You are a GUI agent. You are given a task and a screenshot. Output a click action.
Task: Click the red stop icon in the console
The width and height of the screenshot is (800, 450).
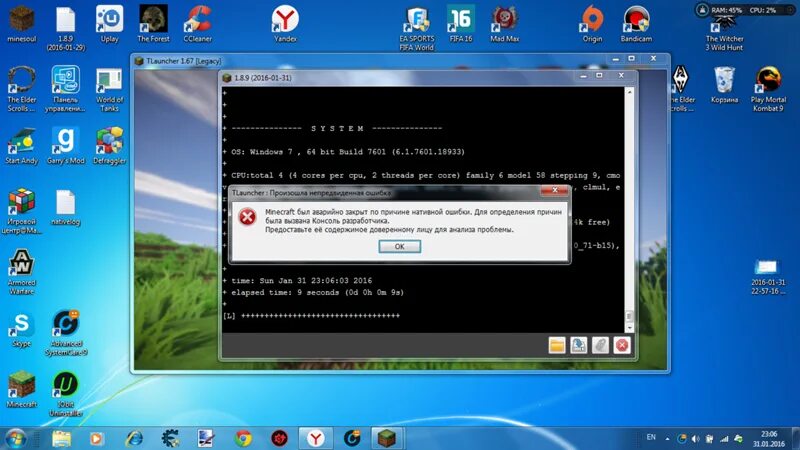[x=622, y=345]
